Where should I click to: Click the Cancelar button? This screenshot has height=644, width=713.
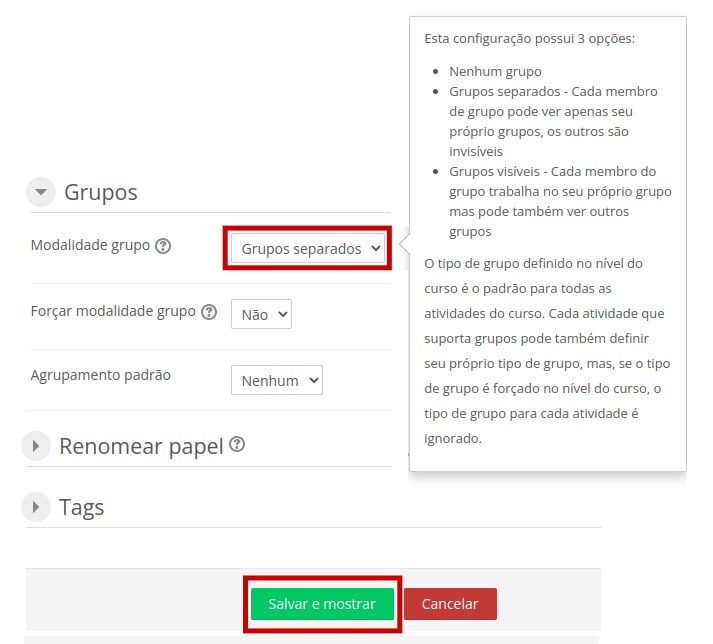click(x=450, y=604)
